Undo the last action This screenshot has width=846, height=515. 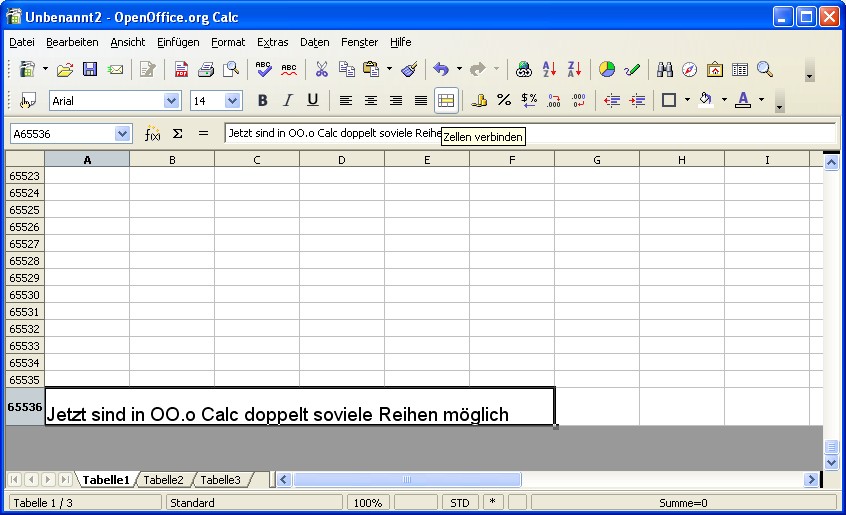[441, 70]
